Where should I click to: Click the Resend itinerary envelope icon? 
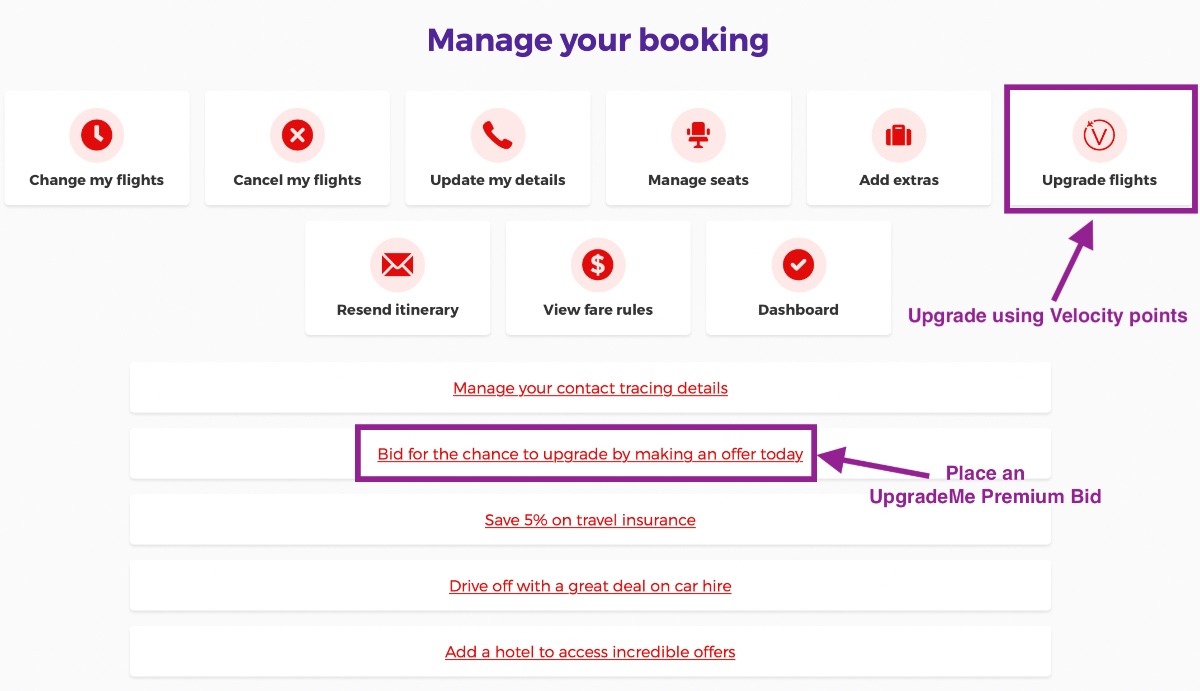[397, 265]
